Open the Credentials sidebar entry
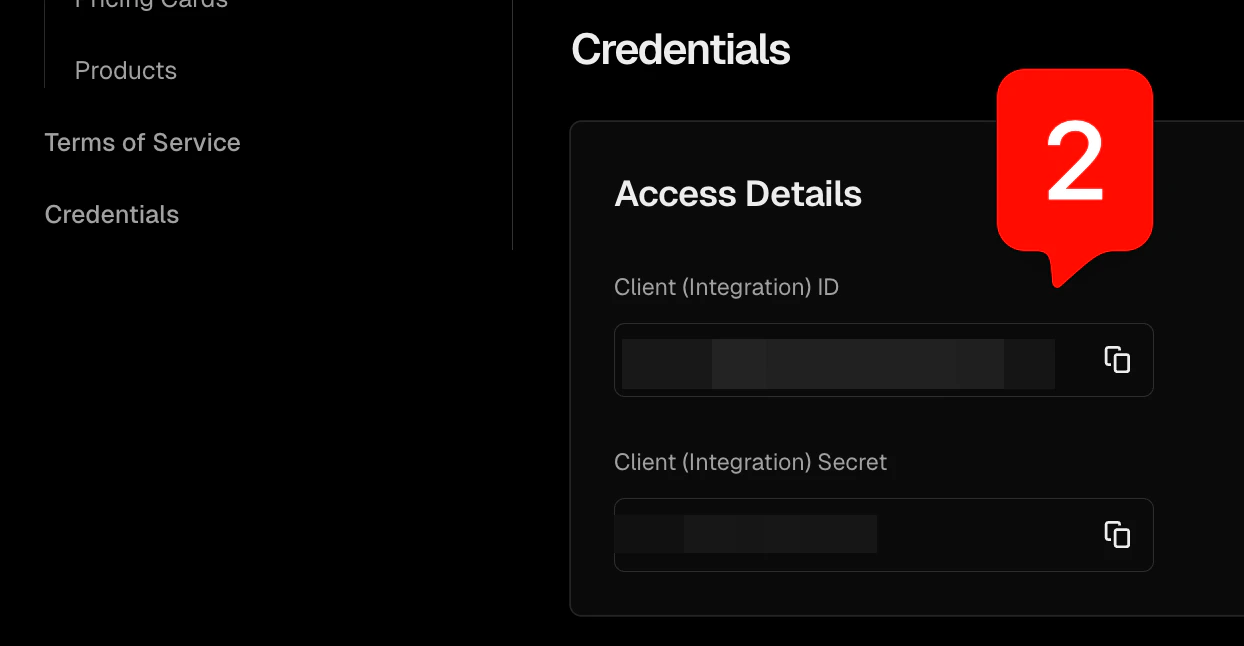 [111, 214]
